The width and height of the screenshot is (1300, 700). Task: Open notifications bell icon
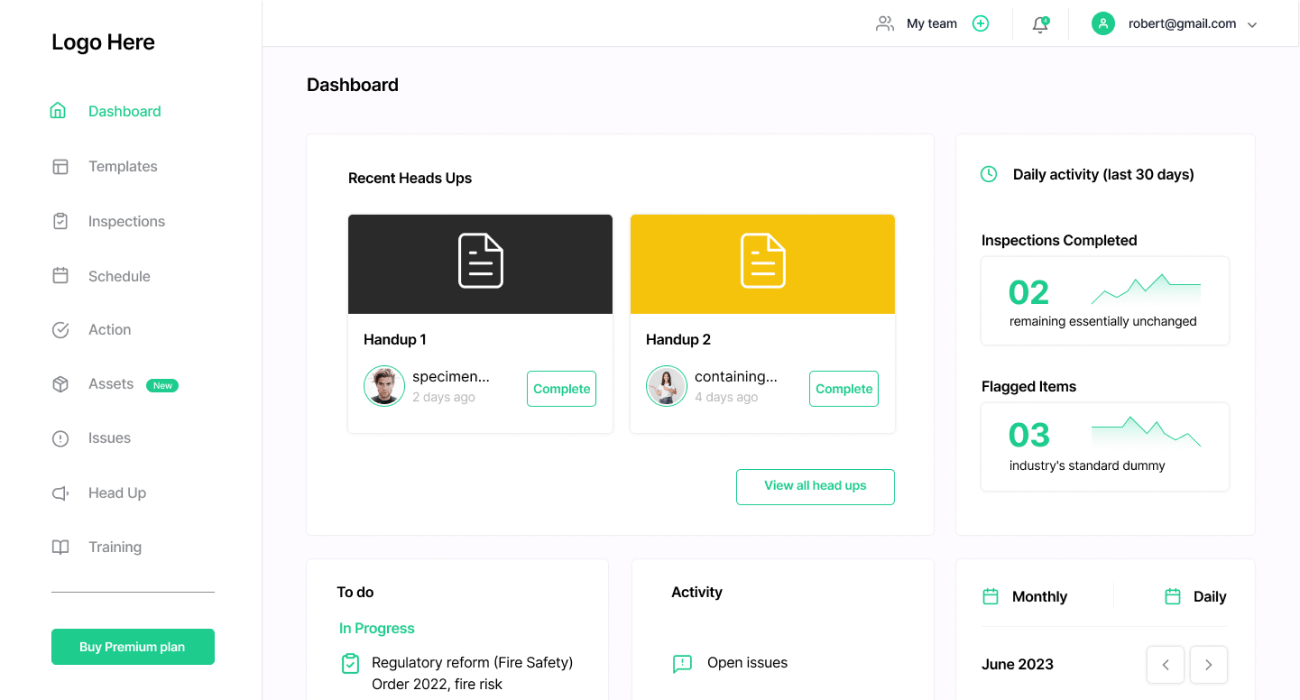tap(1041, 24)
